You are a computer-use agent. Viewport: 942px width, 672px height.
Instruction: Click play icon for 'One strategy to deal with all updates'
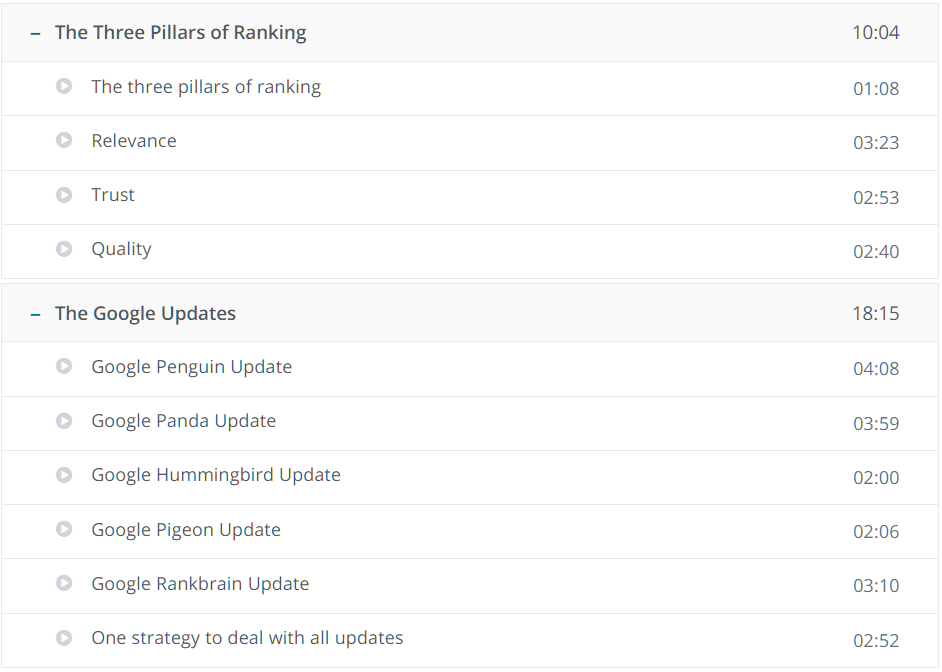coord(64,637)
